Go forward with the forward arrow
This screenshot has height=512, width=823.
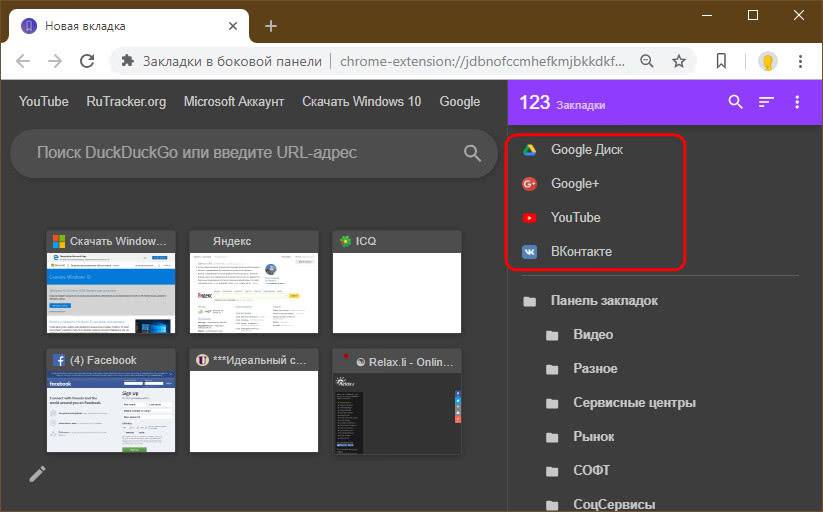pyautogui.click(x=55, y=61)
